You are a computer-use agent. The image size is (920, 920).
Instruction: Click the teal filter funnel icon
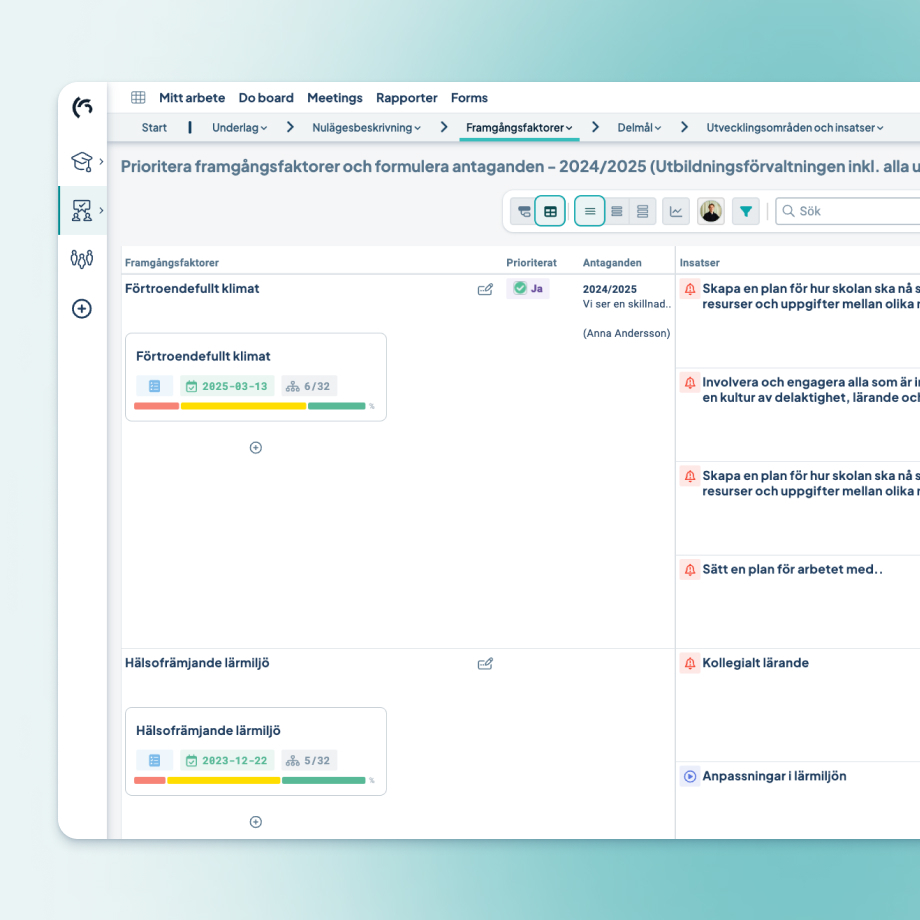point(745,211)
